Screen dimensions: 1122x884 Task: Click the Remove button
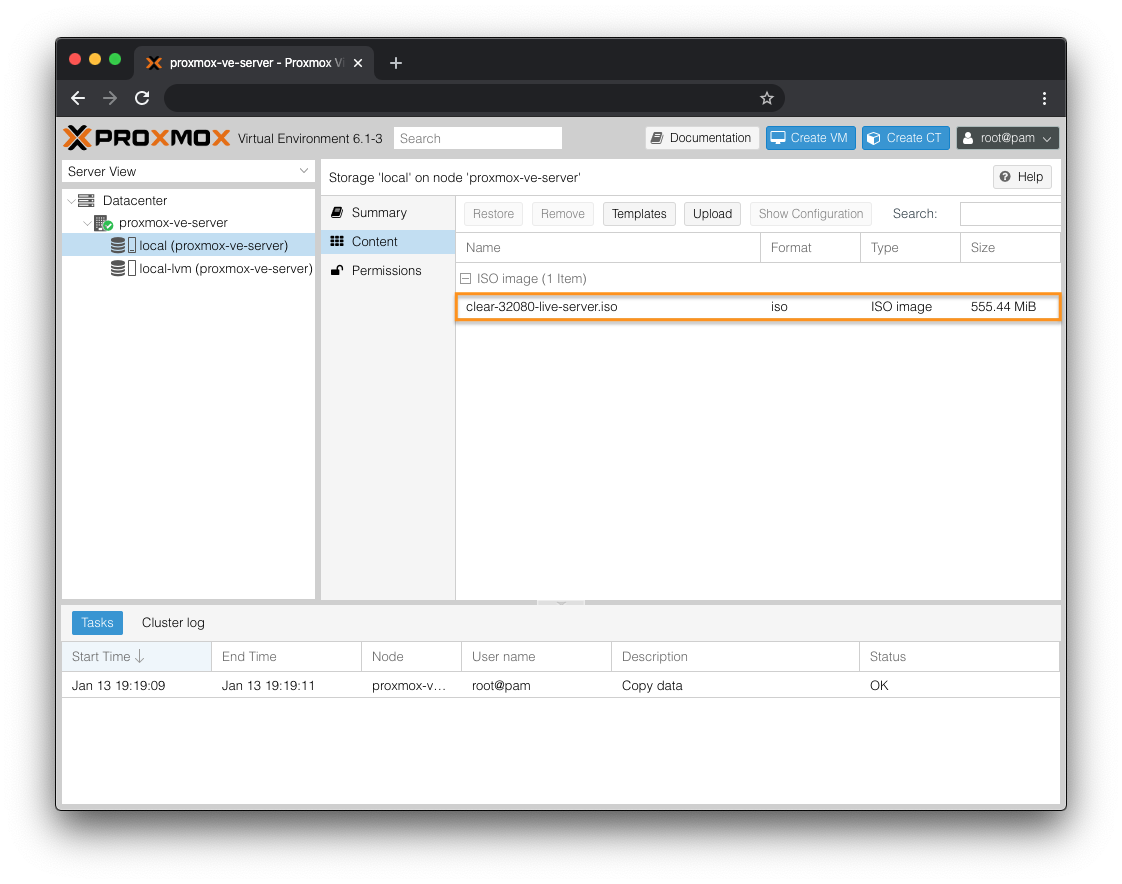coord(562,214)
